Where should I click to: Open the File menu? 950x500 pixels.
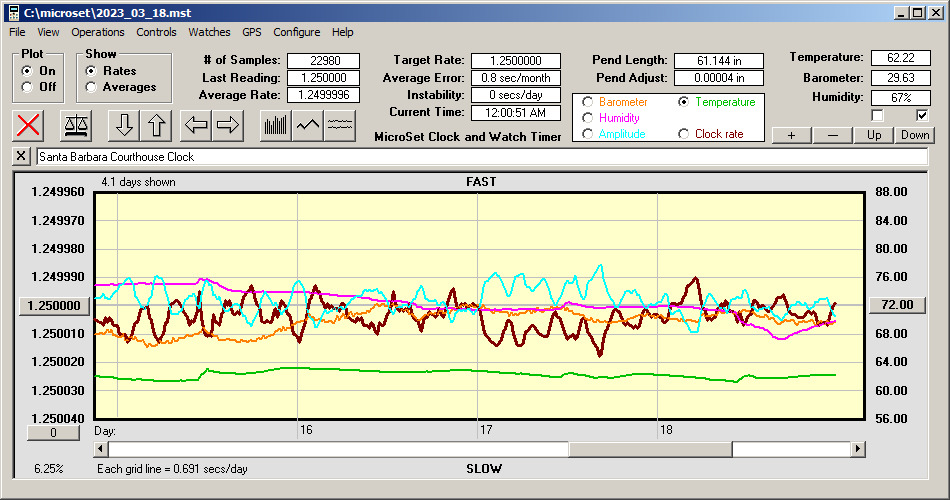17,32
